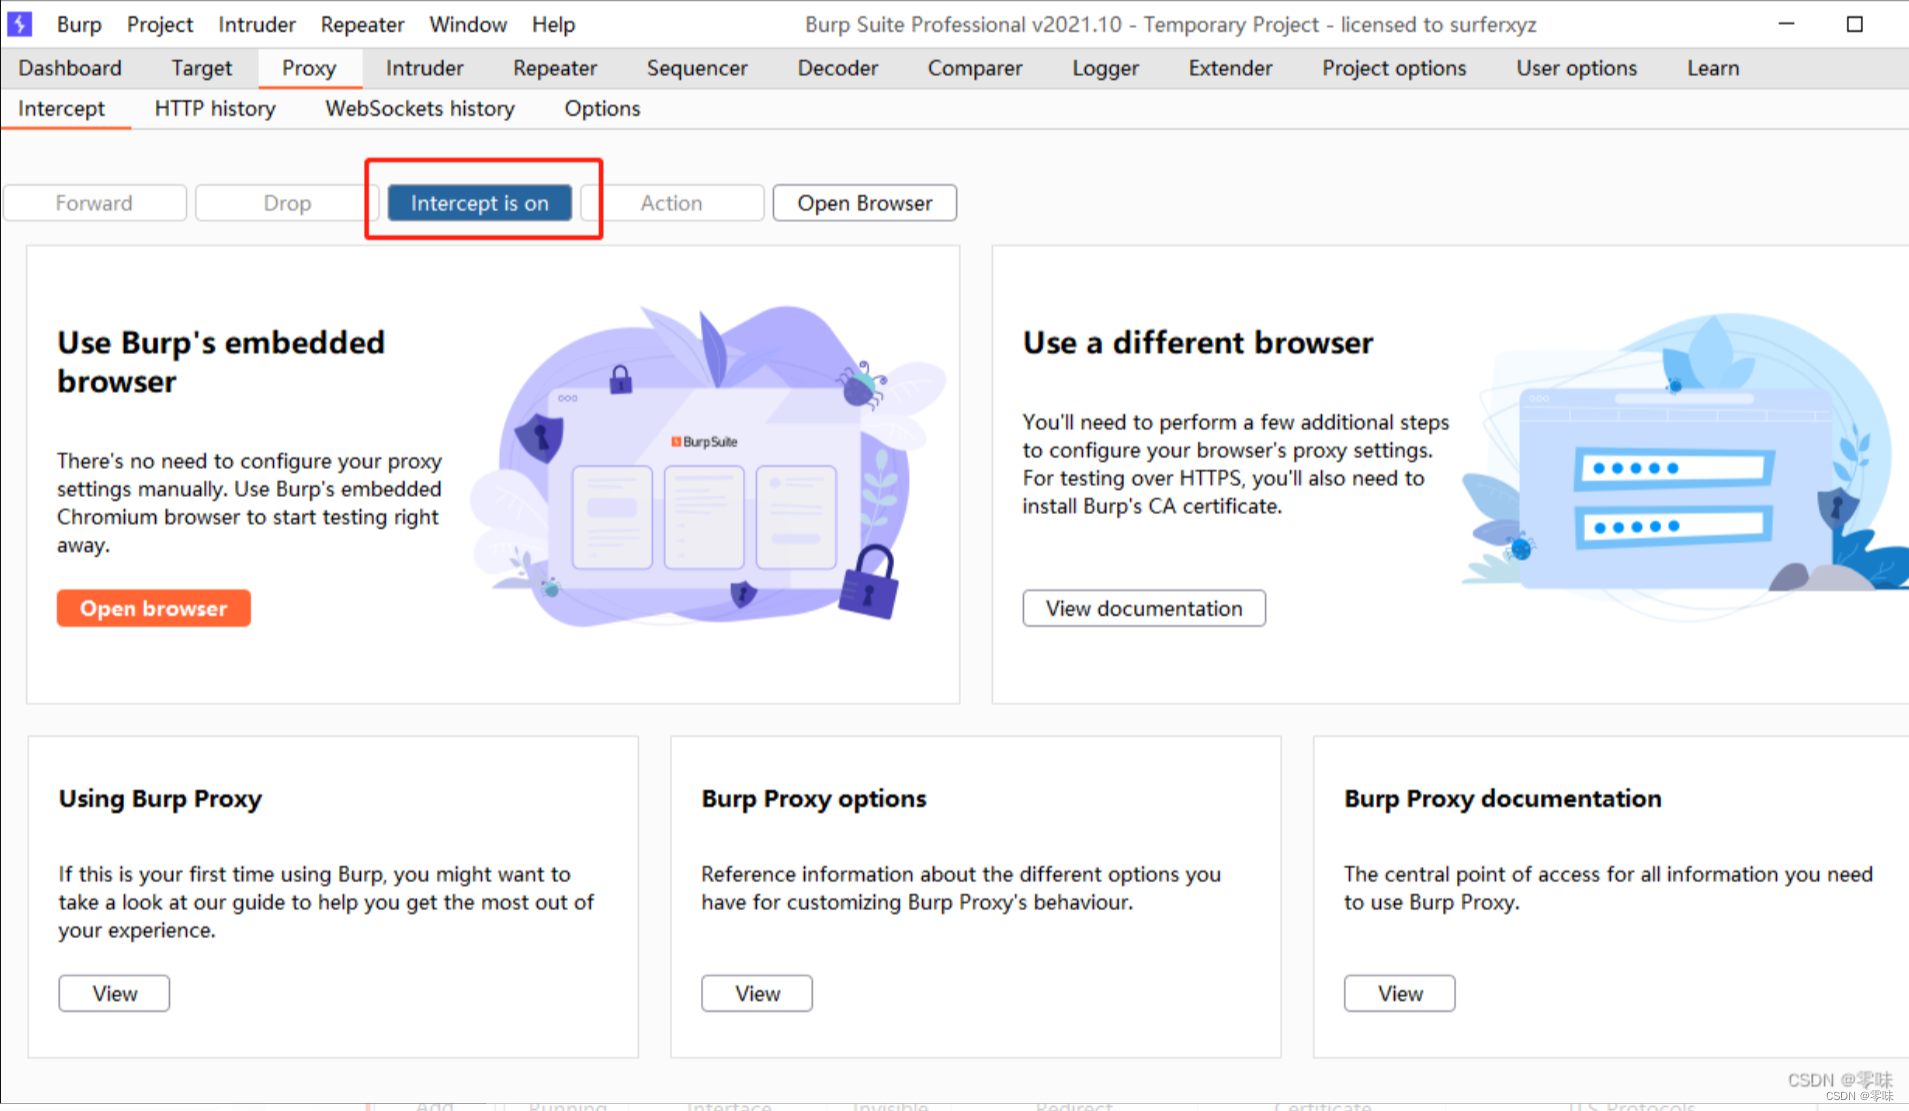The width and height of the screenshot is (1909, 1111).
Task: Open the WebSockets history sub-tab
Action: click(420, 108)
